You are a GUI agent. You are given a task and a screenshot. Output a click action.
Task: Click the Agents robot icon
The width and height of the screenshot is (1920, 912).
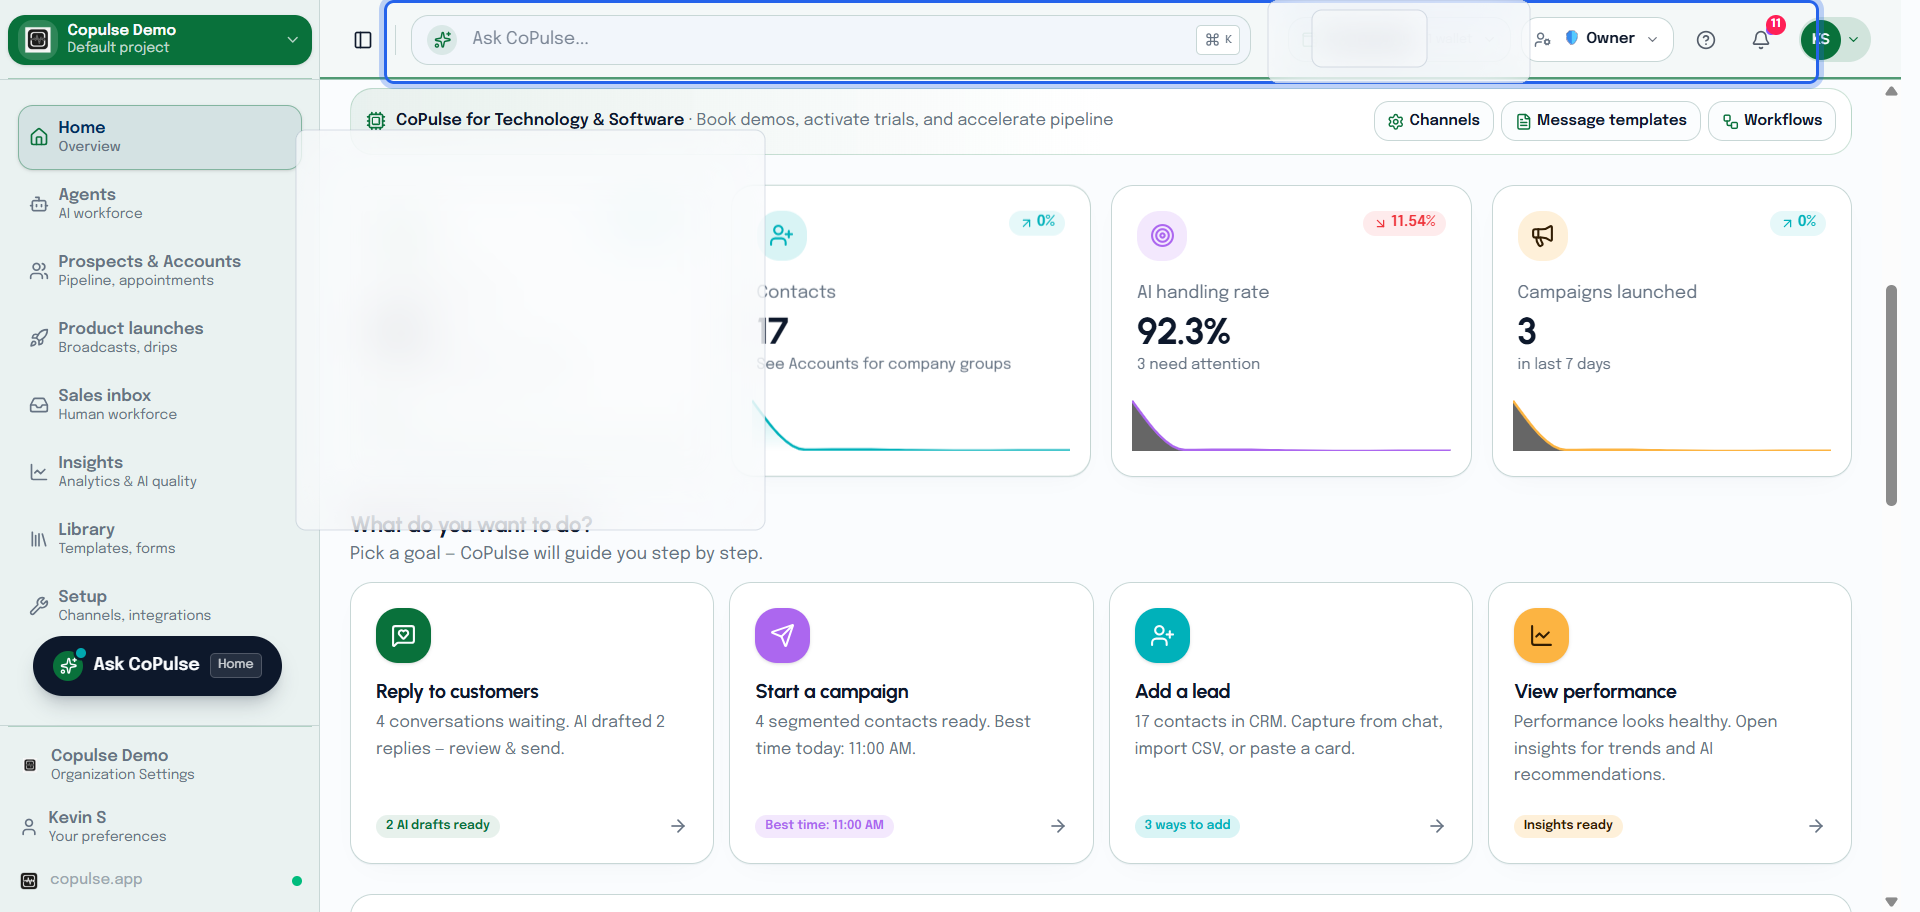pos(39,204)
